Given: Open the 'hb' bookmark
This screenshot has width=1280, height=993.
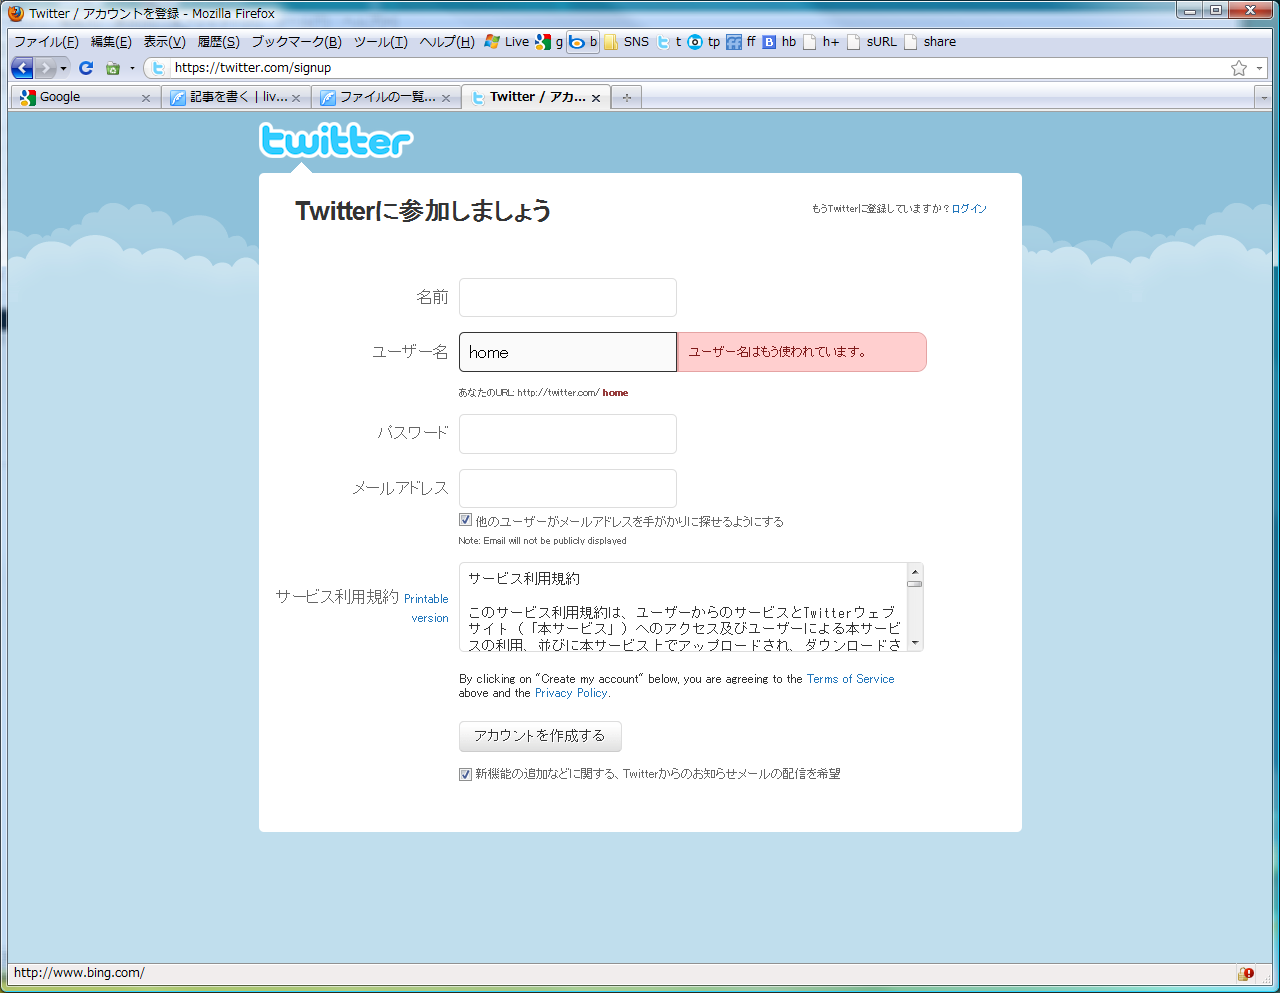Looking at the screenshot, I should pyautogui.click(x=779, y=42).
